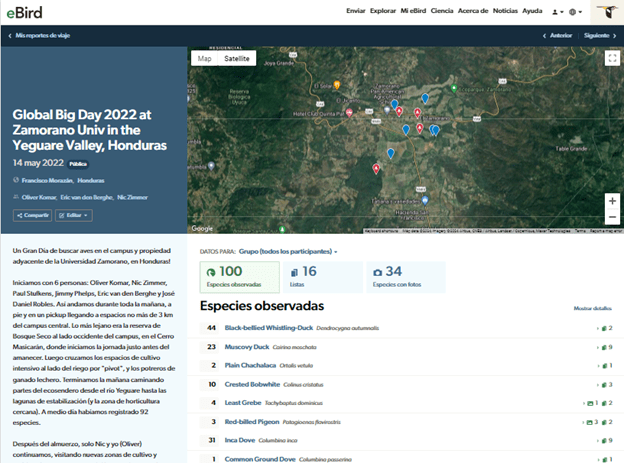Screen dimensions: 624x463
Task: Expand the Red-billed Pigeon checklist count icon
Action: point(606,422)
